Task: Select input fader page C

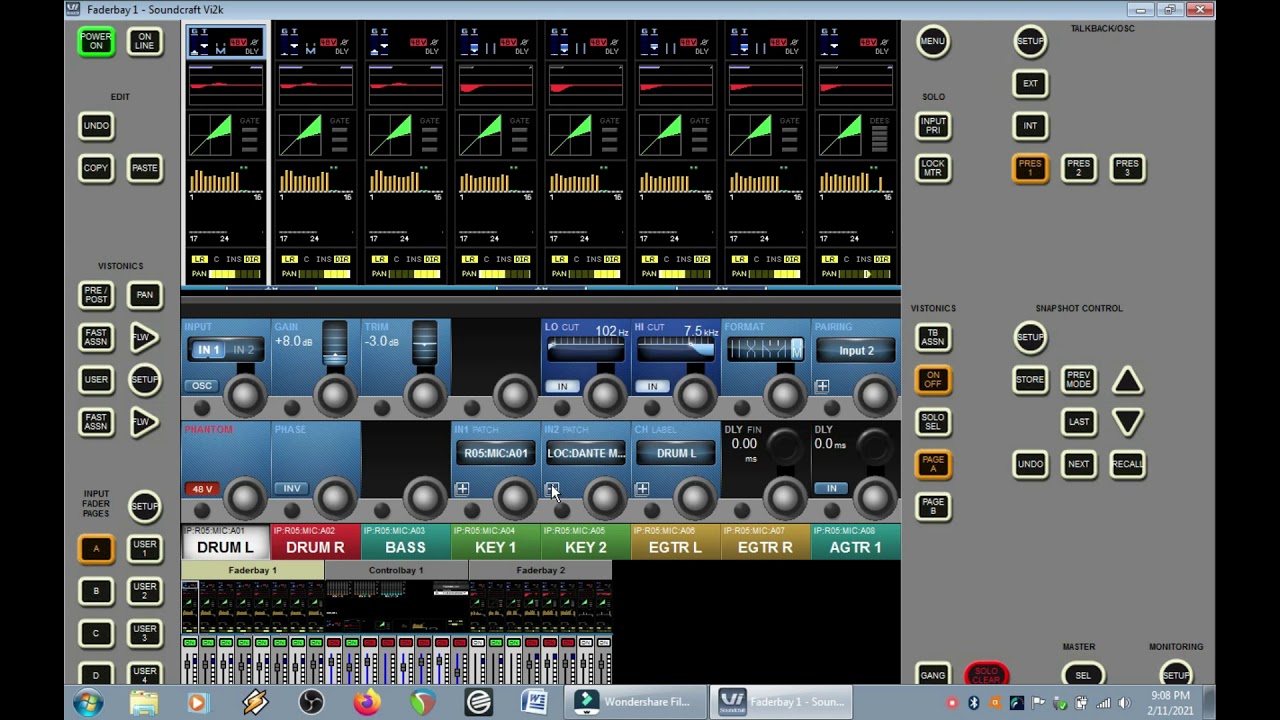Action: (96, 633)
